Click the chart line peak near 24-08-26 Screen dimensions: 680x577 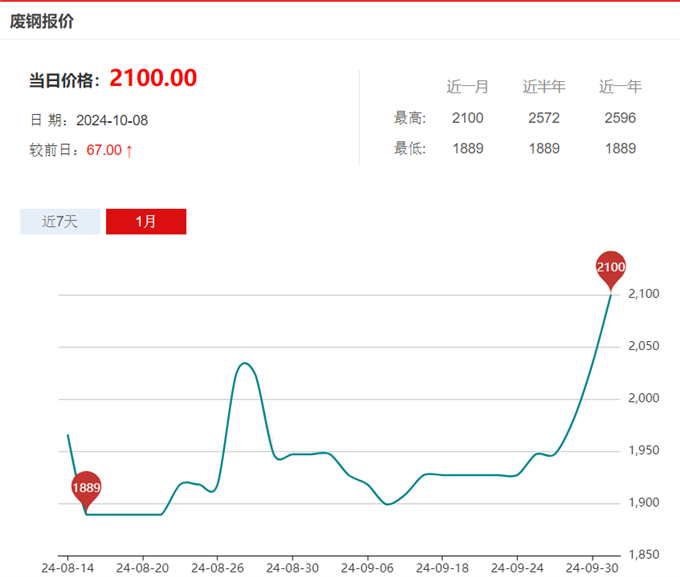245,363
